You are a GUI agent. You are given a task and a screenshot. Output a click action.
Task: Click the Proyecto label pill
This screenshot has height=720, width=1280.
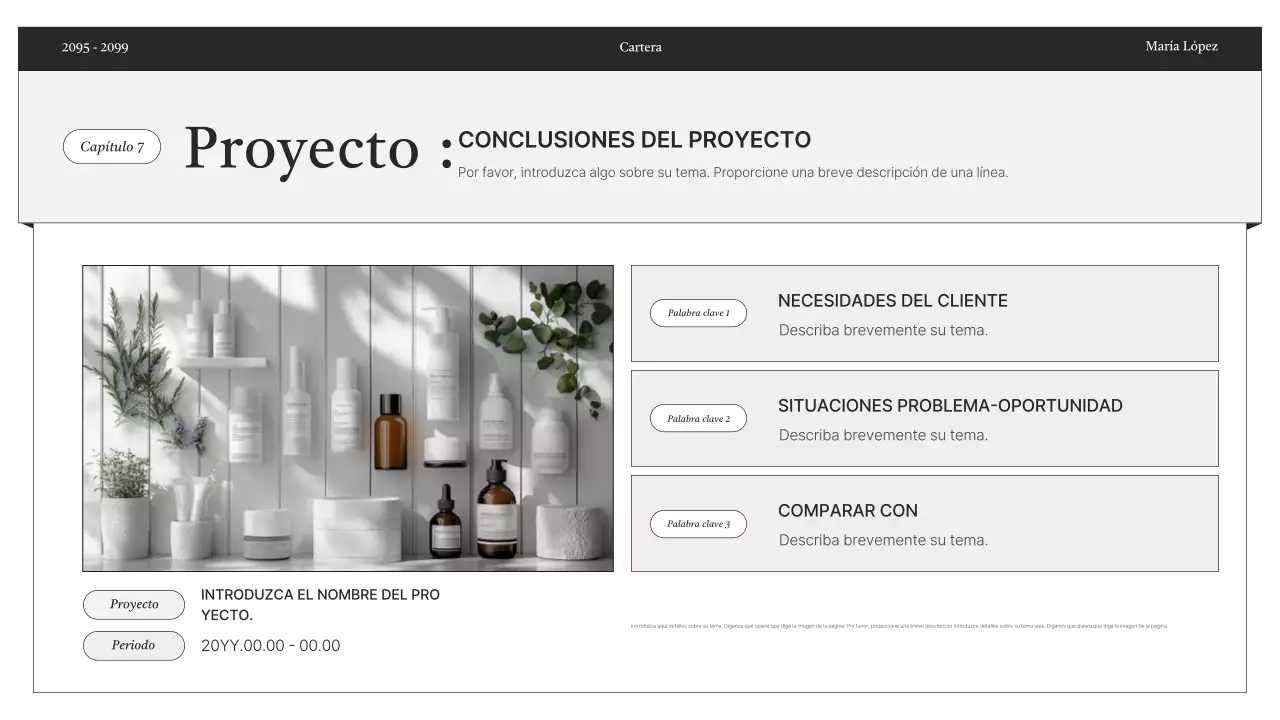133,604
